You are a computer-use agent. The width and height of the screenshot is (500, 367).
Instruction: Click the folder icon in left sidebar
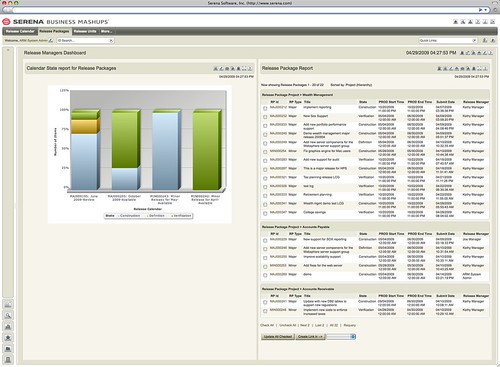click(x=8, y=348)
